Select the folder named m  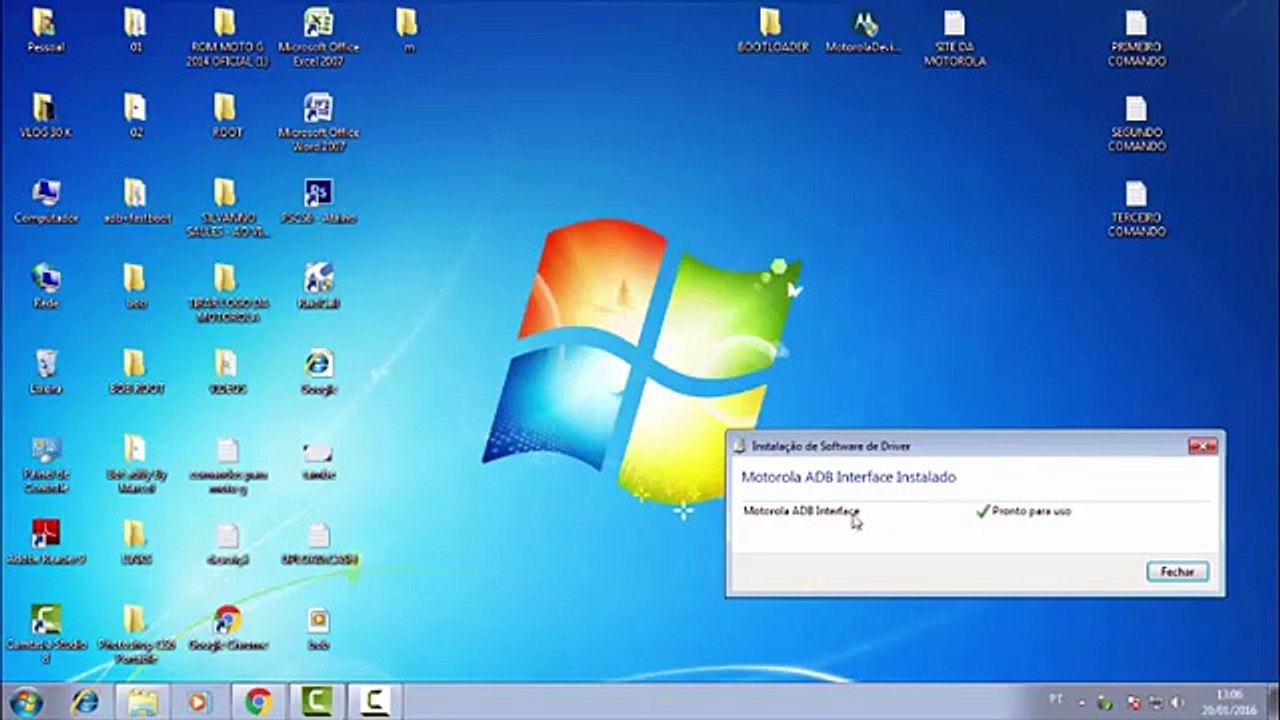[x=407, y=31]
